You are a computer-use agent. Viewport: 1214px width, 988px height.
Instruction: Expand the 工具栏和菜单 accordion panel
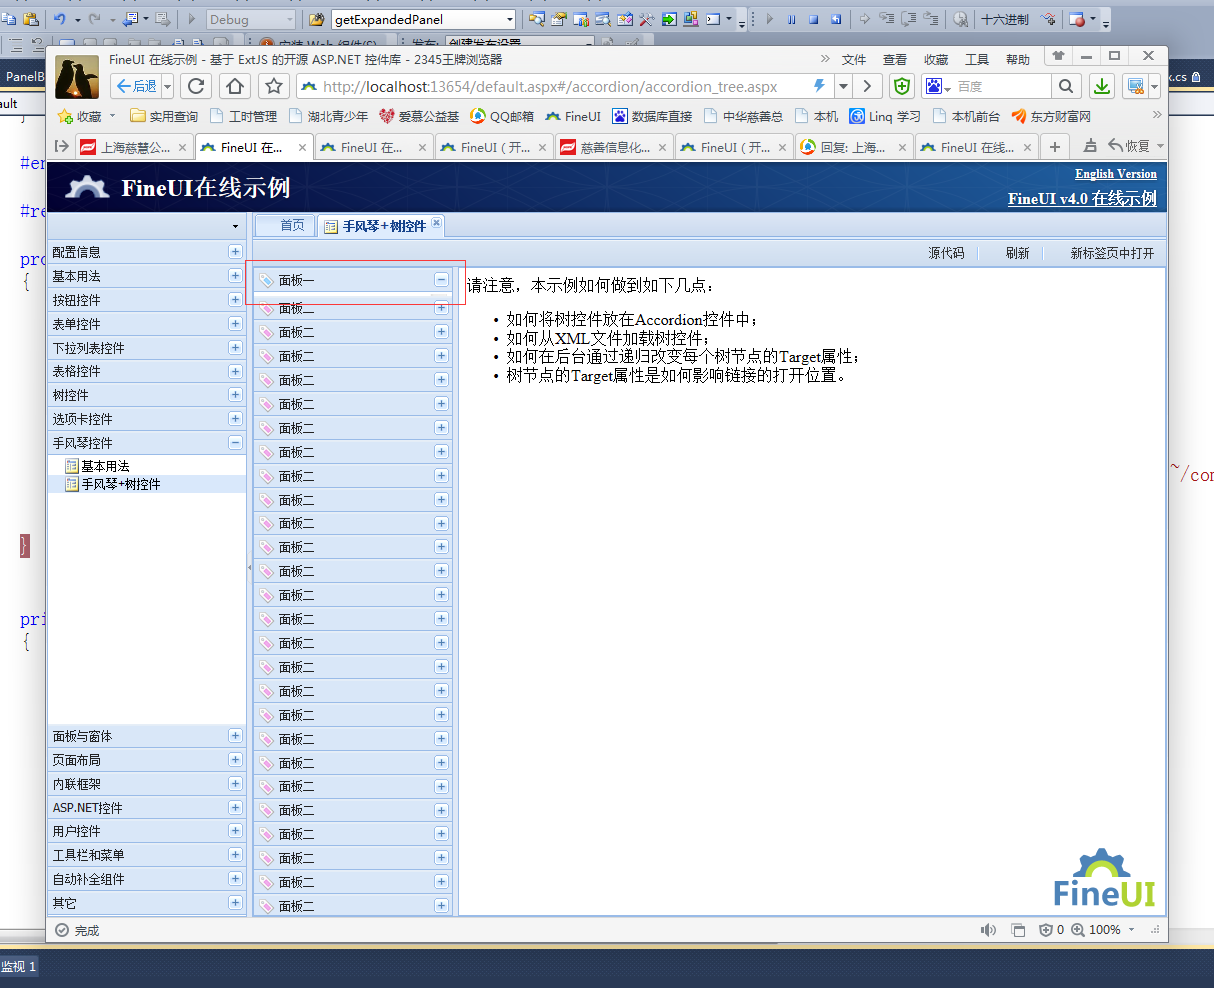(x=235, y=855)
